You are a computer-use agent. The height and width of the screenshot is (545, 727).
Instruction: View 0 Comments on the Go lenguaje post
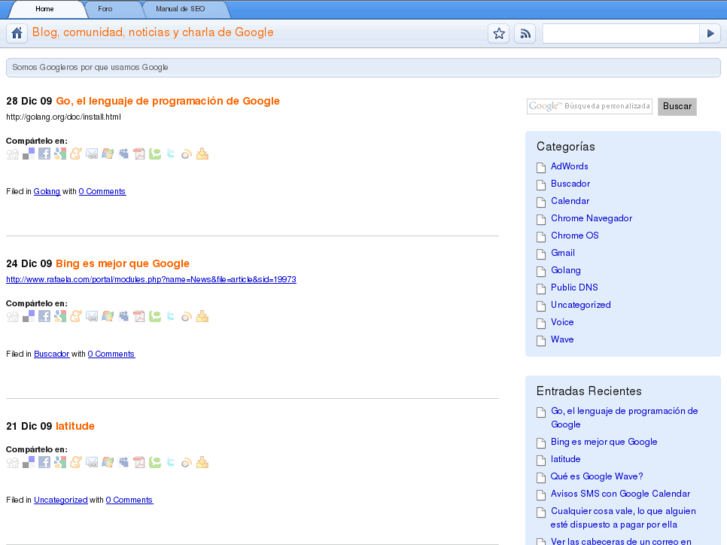coord(102,191)
